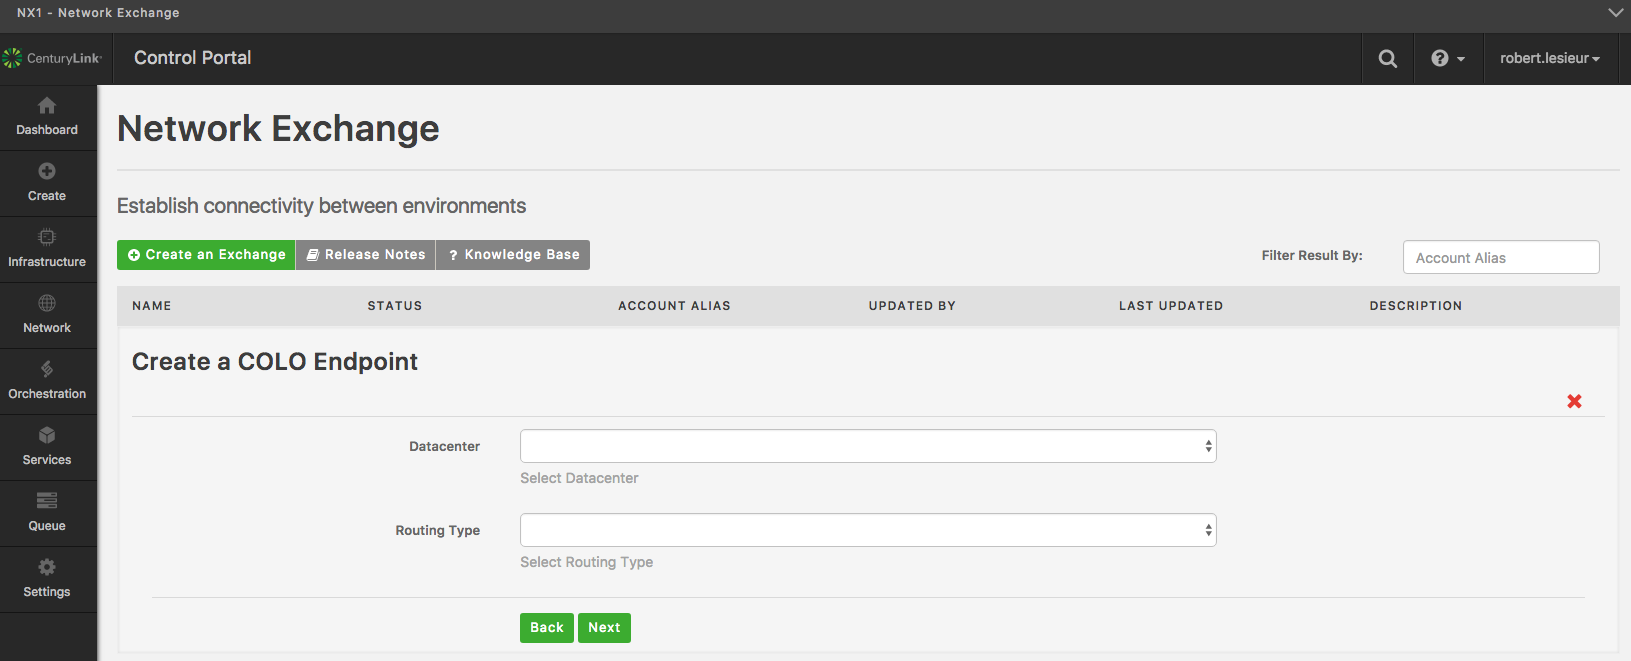
Task: Open the robert.lesieur user menu
Action: coord(1549,59)
